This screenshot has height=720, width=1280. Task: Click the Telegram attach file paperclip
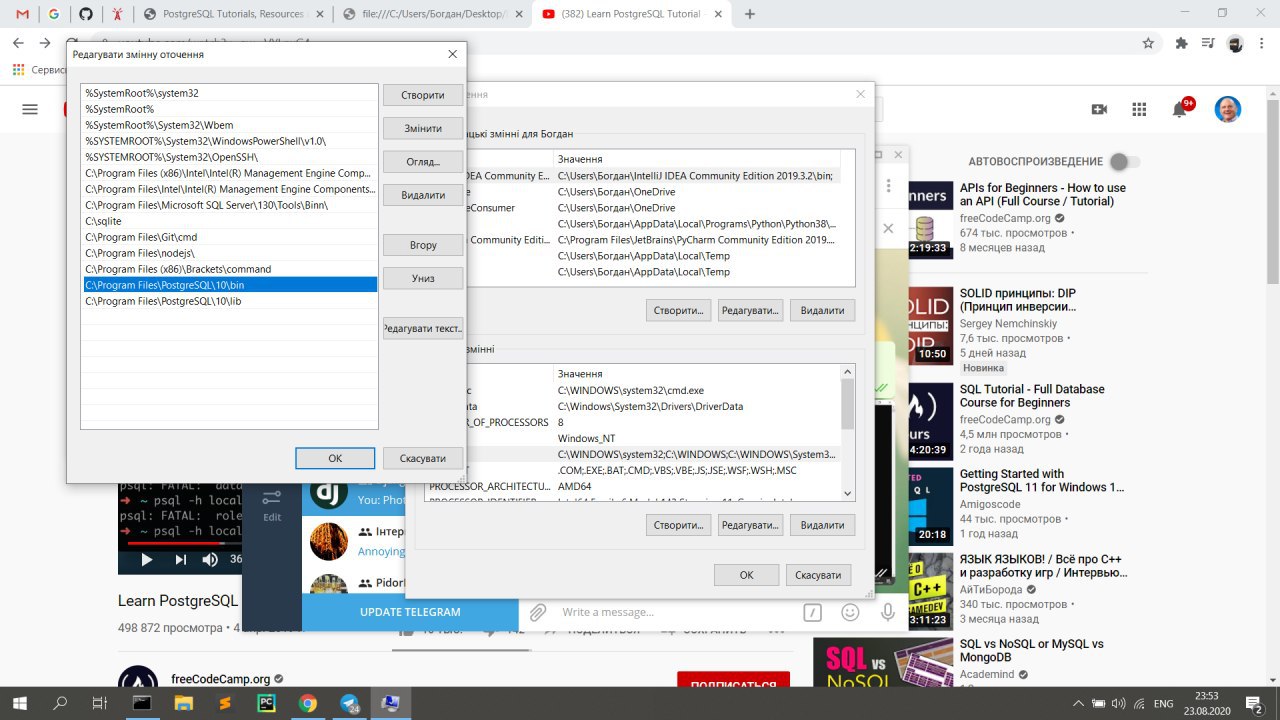click(537, 612)
